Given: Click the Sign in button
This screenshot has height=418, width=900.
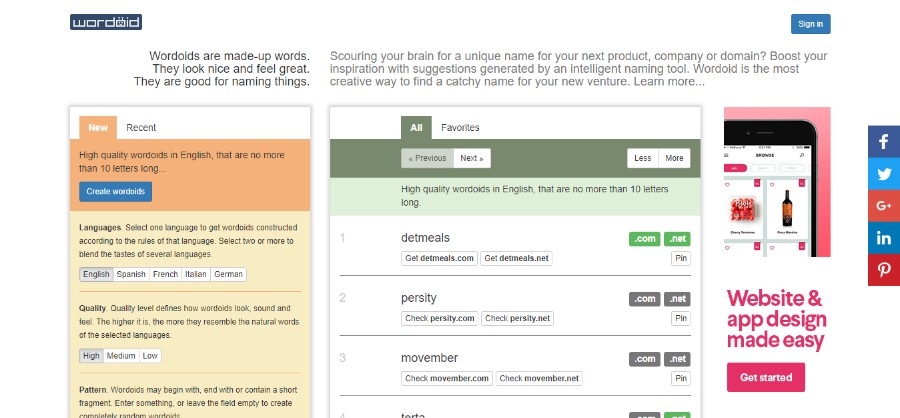Looking at the screenshot, I should pos(810,24).
